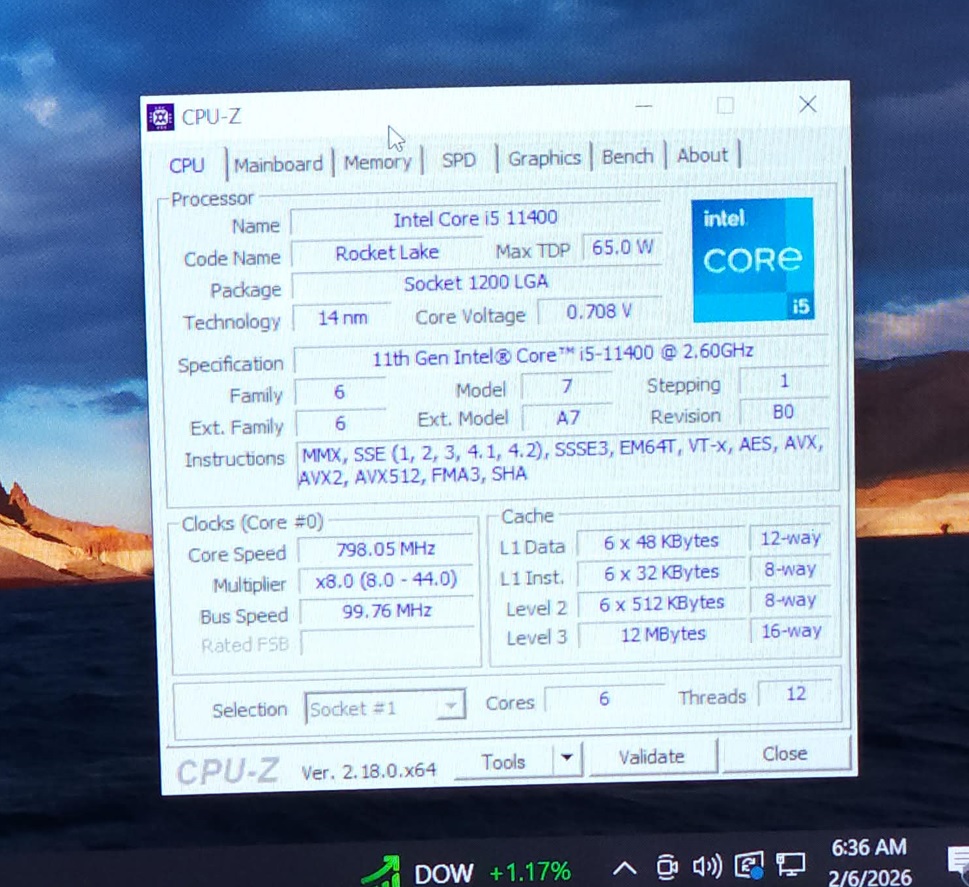Click the network display tray icon

pos(791,866)
